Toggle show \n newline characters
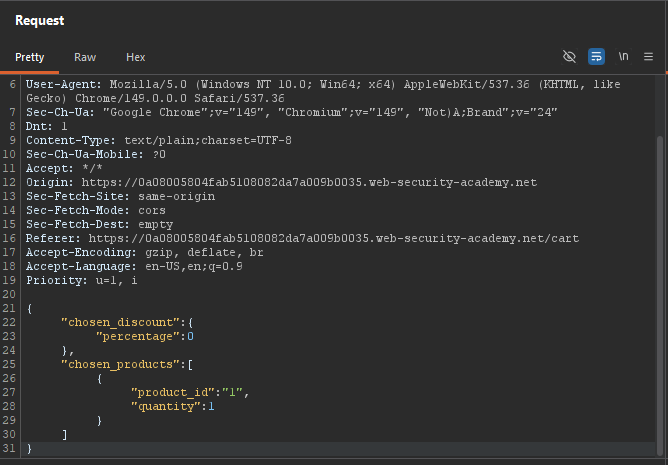The height and width of the screenshot is (465, 668). [x=623, y=56]
